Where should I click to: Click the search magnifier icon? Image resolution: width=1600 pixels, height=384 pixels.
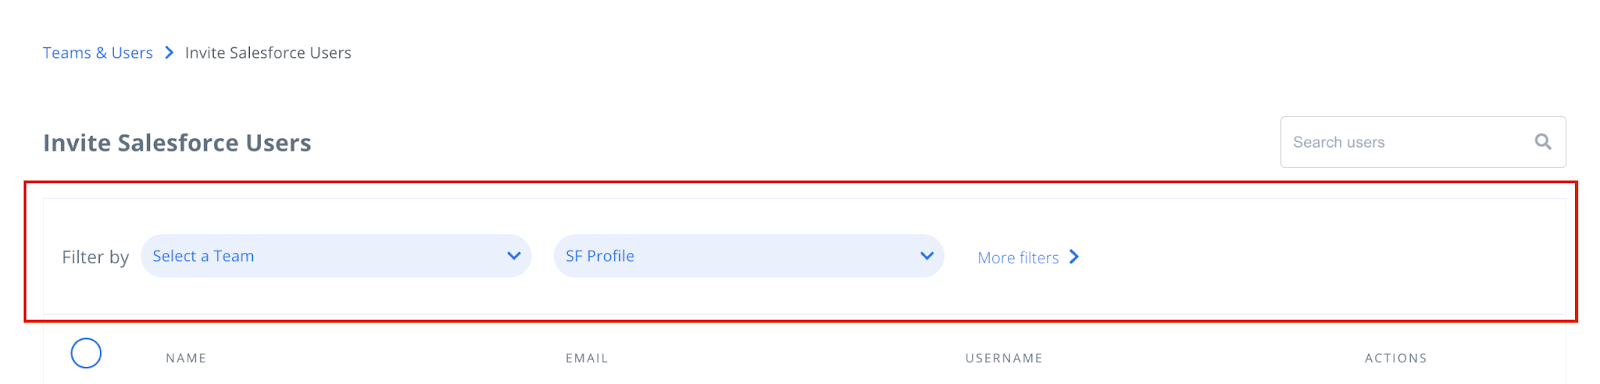click(1543, 142)
